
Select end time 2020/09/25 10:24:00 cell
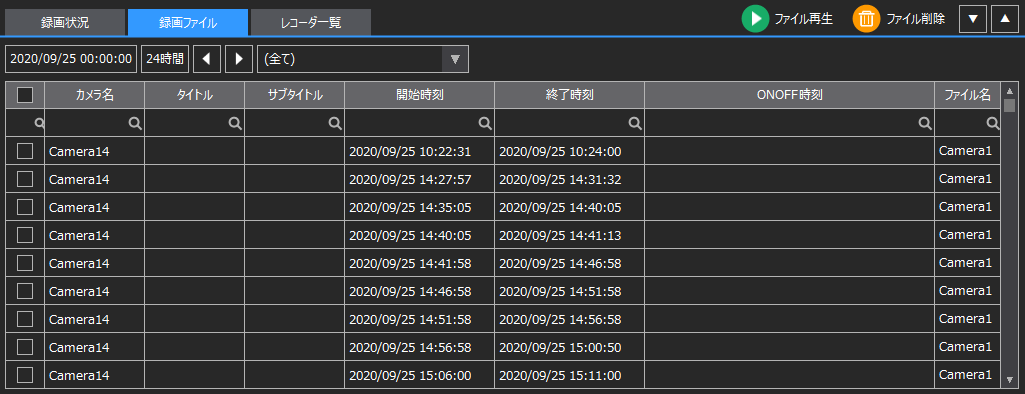[x=569, y=152]
